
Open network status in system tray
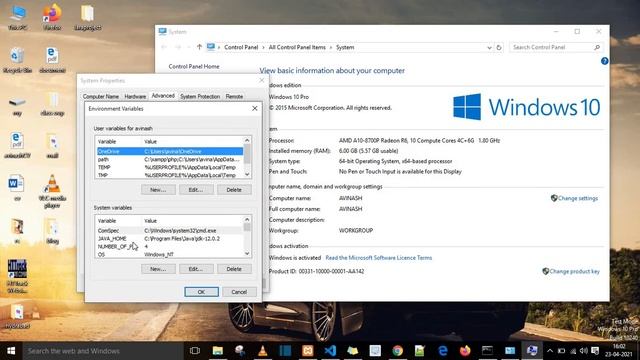point(573,351)
